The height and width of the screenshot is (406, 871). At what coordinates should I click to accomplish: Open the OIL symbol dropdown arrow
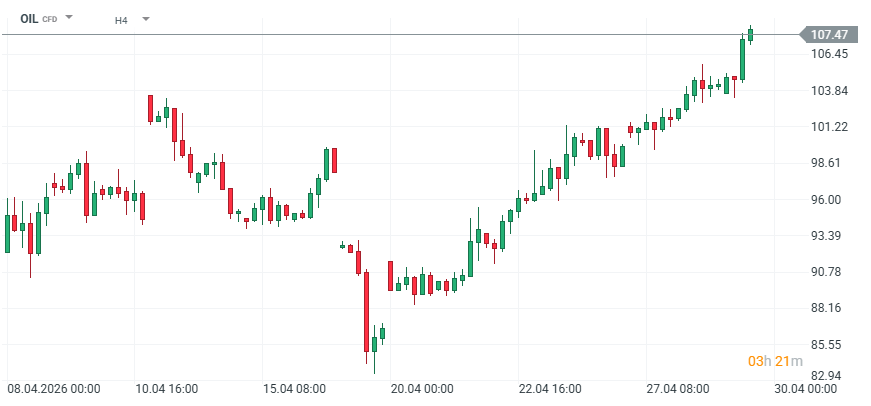(x=69, y=18)
